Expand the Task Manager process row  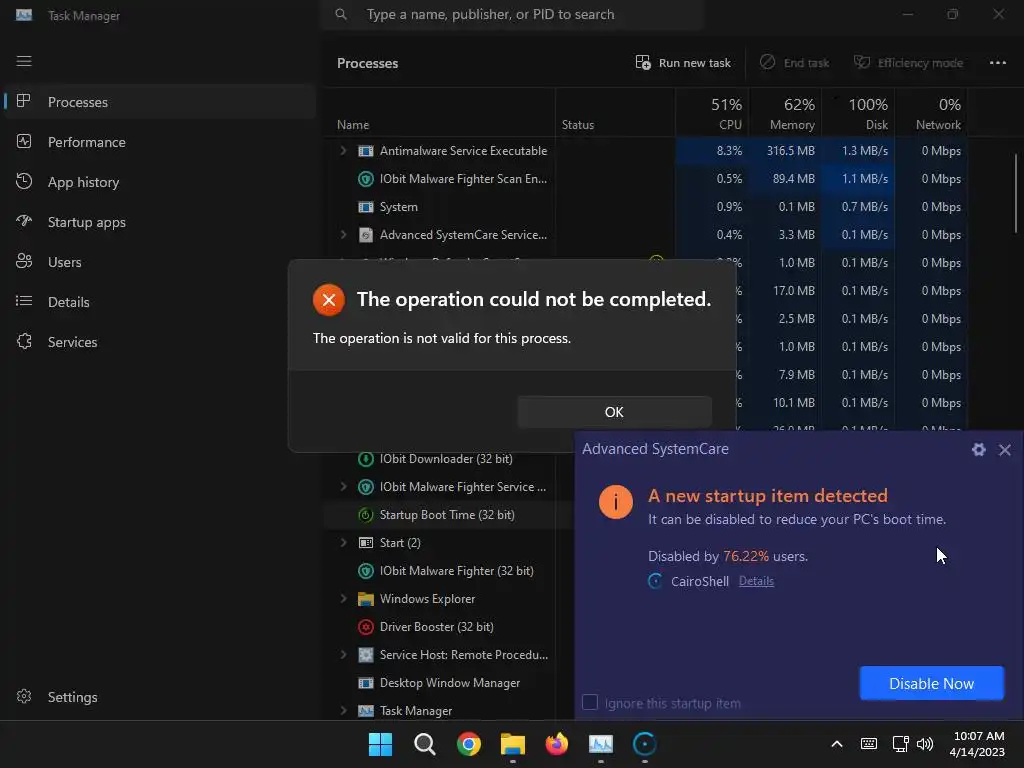pos(344,711)
